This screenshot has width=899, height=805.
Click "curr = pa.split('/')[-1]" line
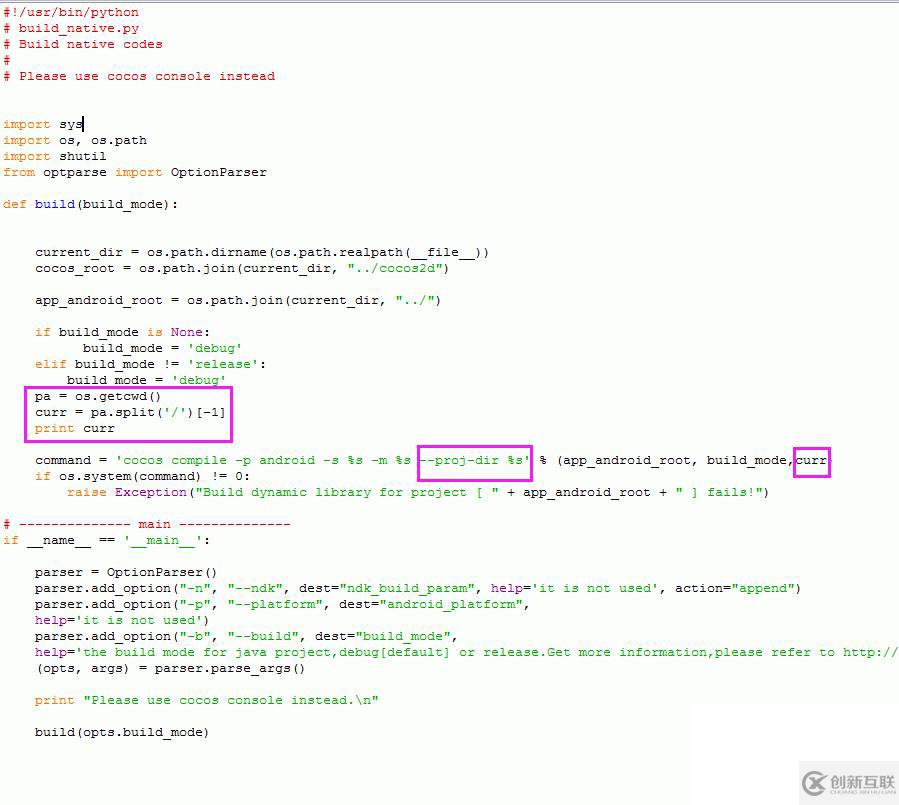(130, 412)
